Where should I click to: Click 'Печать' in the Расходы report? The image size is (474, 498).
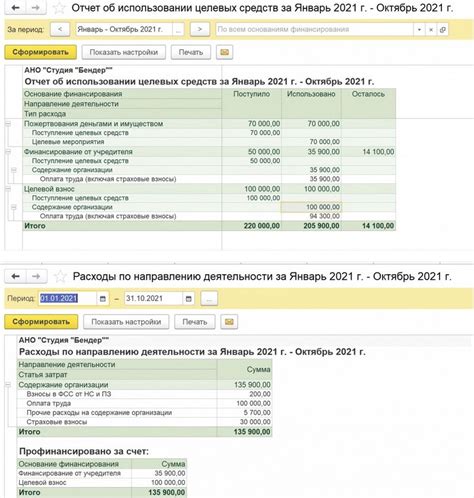click(195, 322)
